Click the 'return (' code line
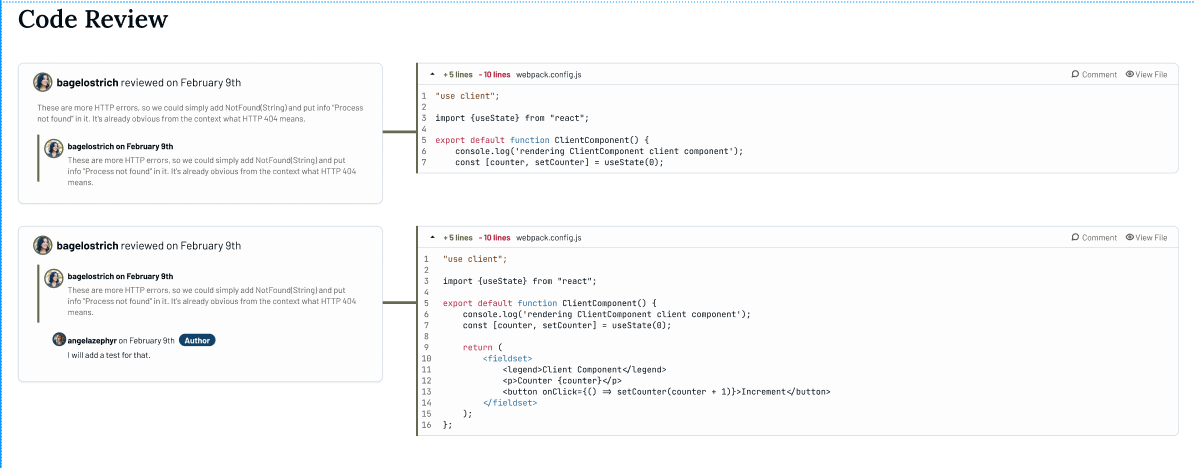1195x468 pixels. [x=482, y=348]
